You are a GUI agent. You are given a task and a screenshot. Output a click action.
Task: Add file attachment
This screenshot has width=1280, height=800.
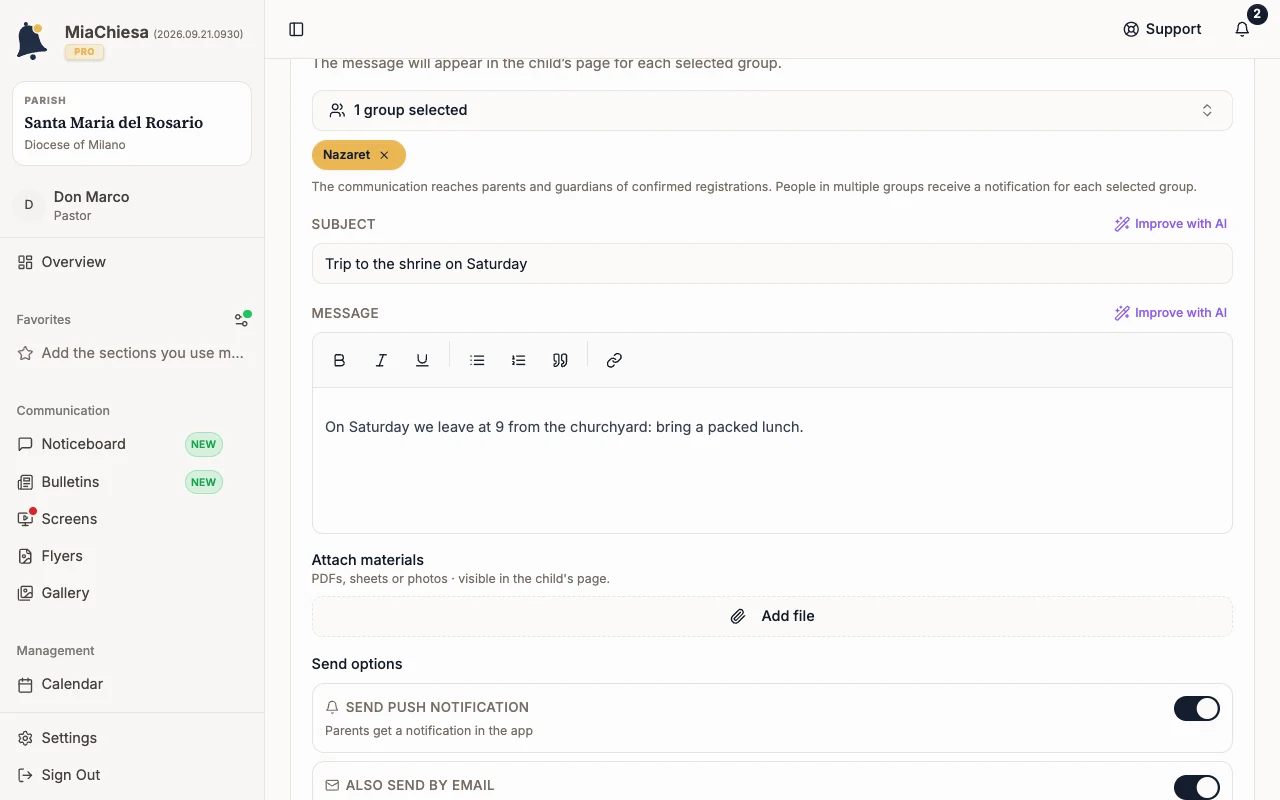[772, 616]
